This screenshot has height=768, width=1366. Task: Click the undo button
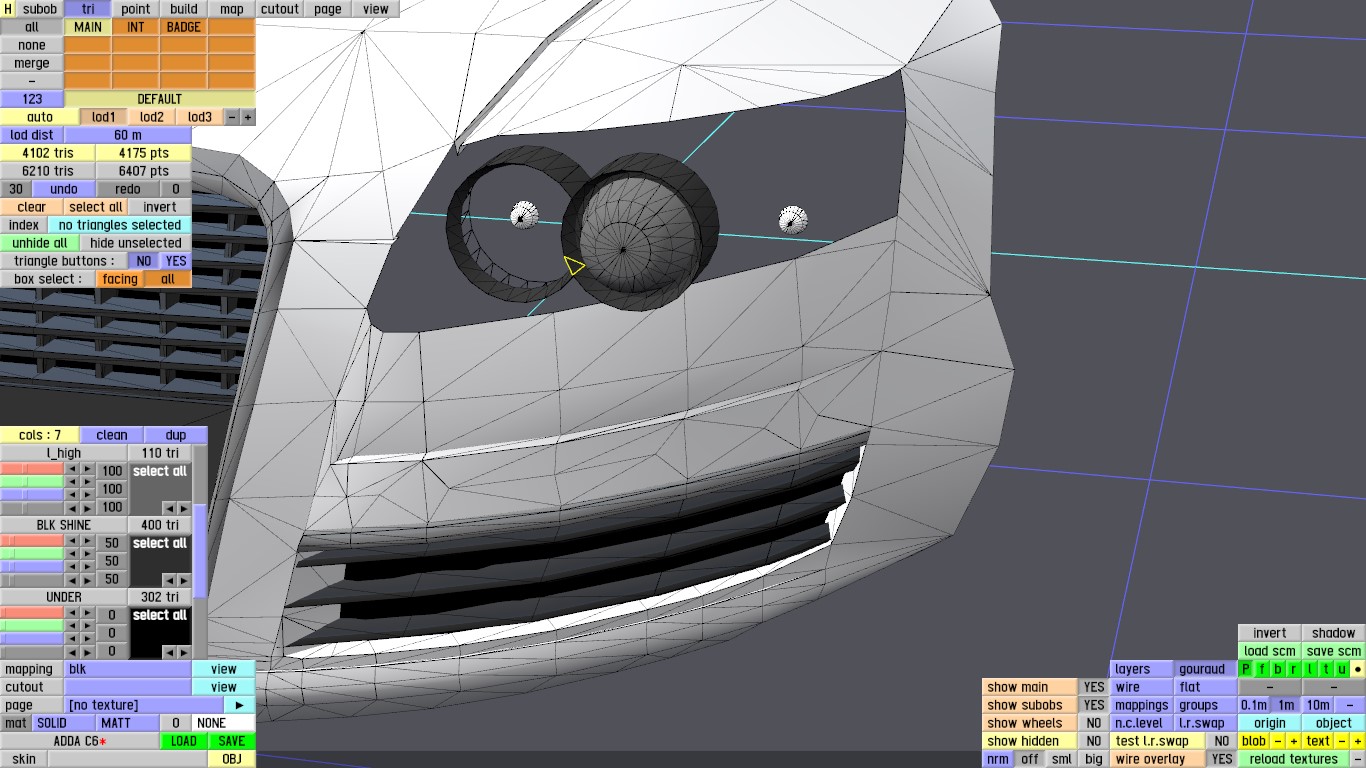coord(64,189)
